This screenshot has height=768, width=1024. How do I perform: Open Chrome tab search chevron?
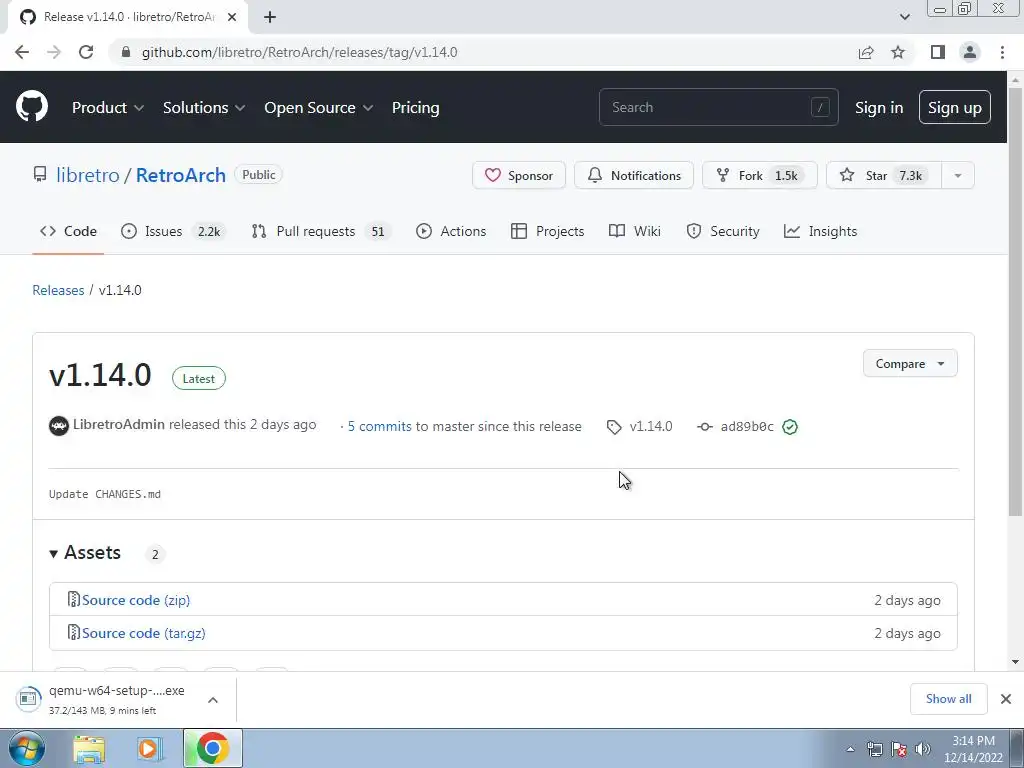pyautogui.click(x=904, y=17)
